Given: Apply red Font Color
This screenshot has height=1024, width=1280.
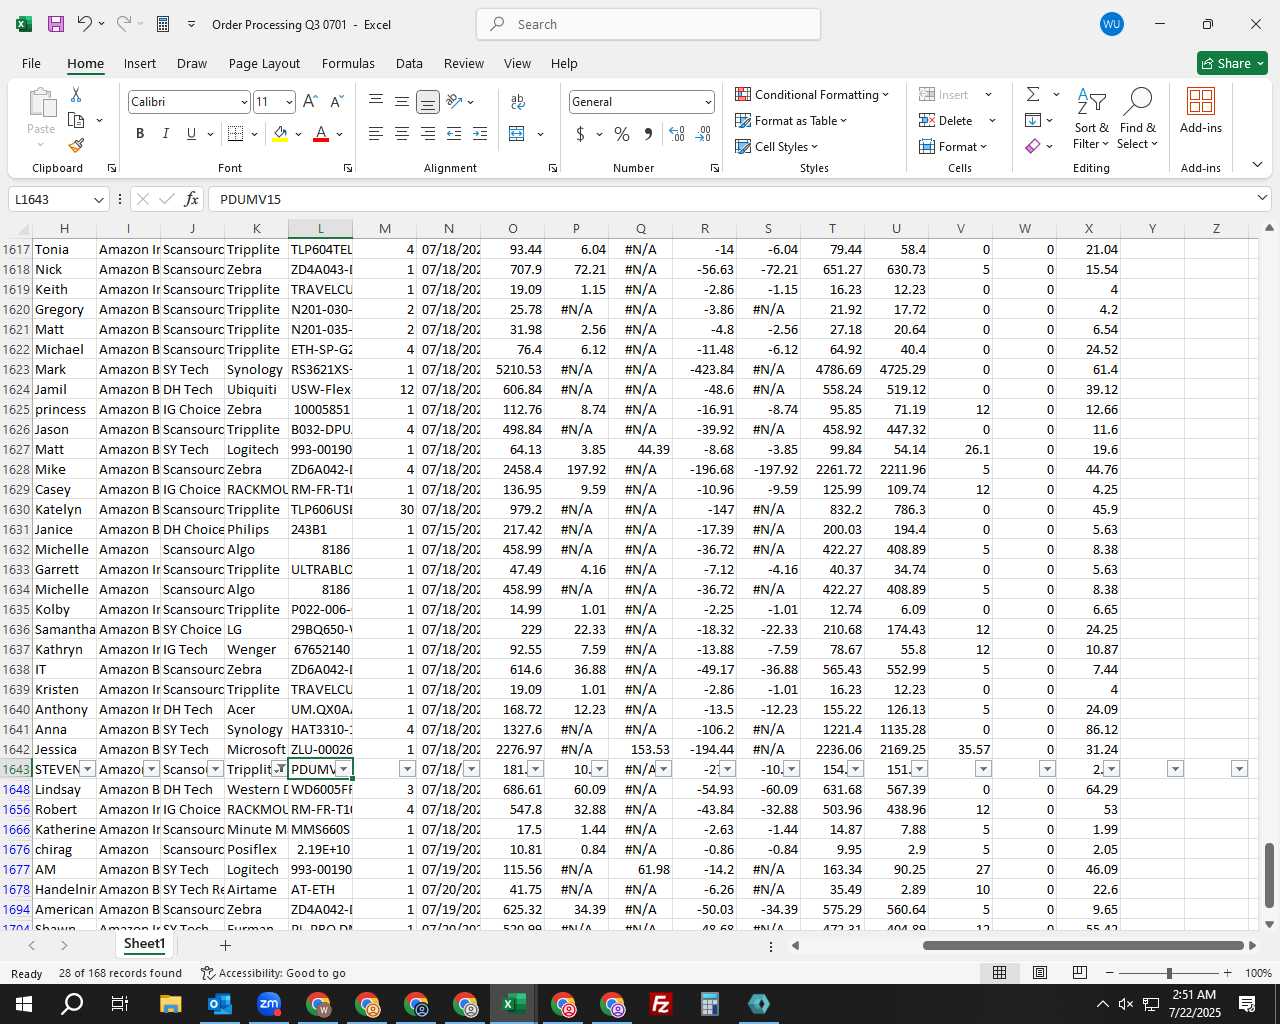Looking at the screenshot, I should click(321, 134).
